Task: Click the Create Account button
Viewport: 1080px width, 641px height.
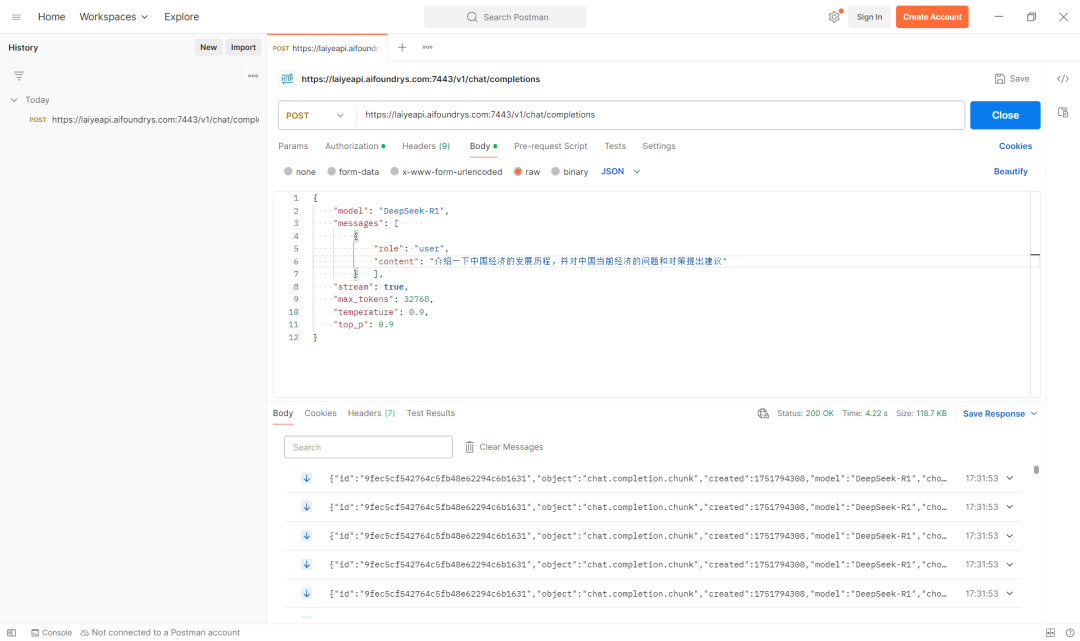Action: click(x=932, y=17)
